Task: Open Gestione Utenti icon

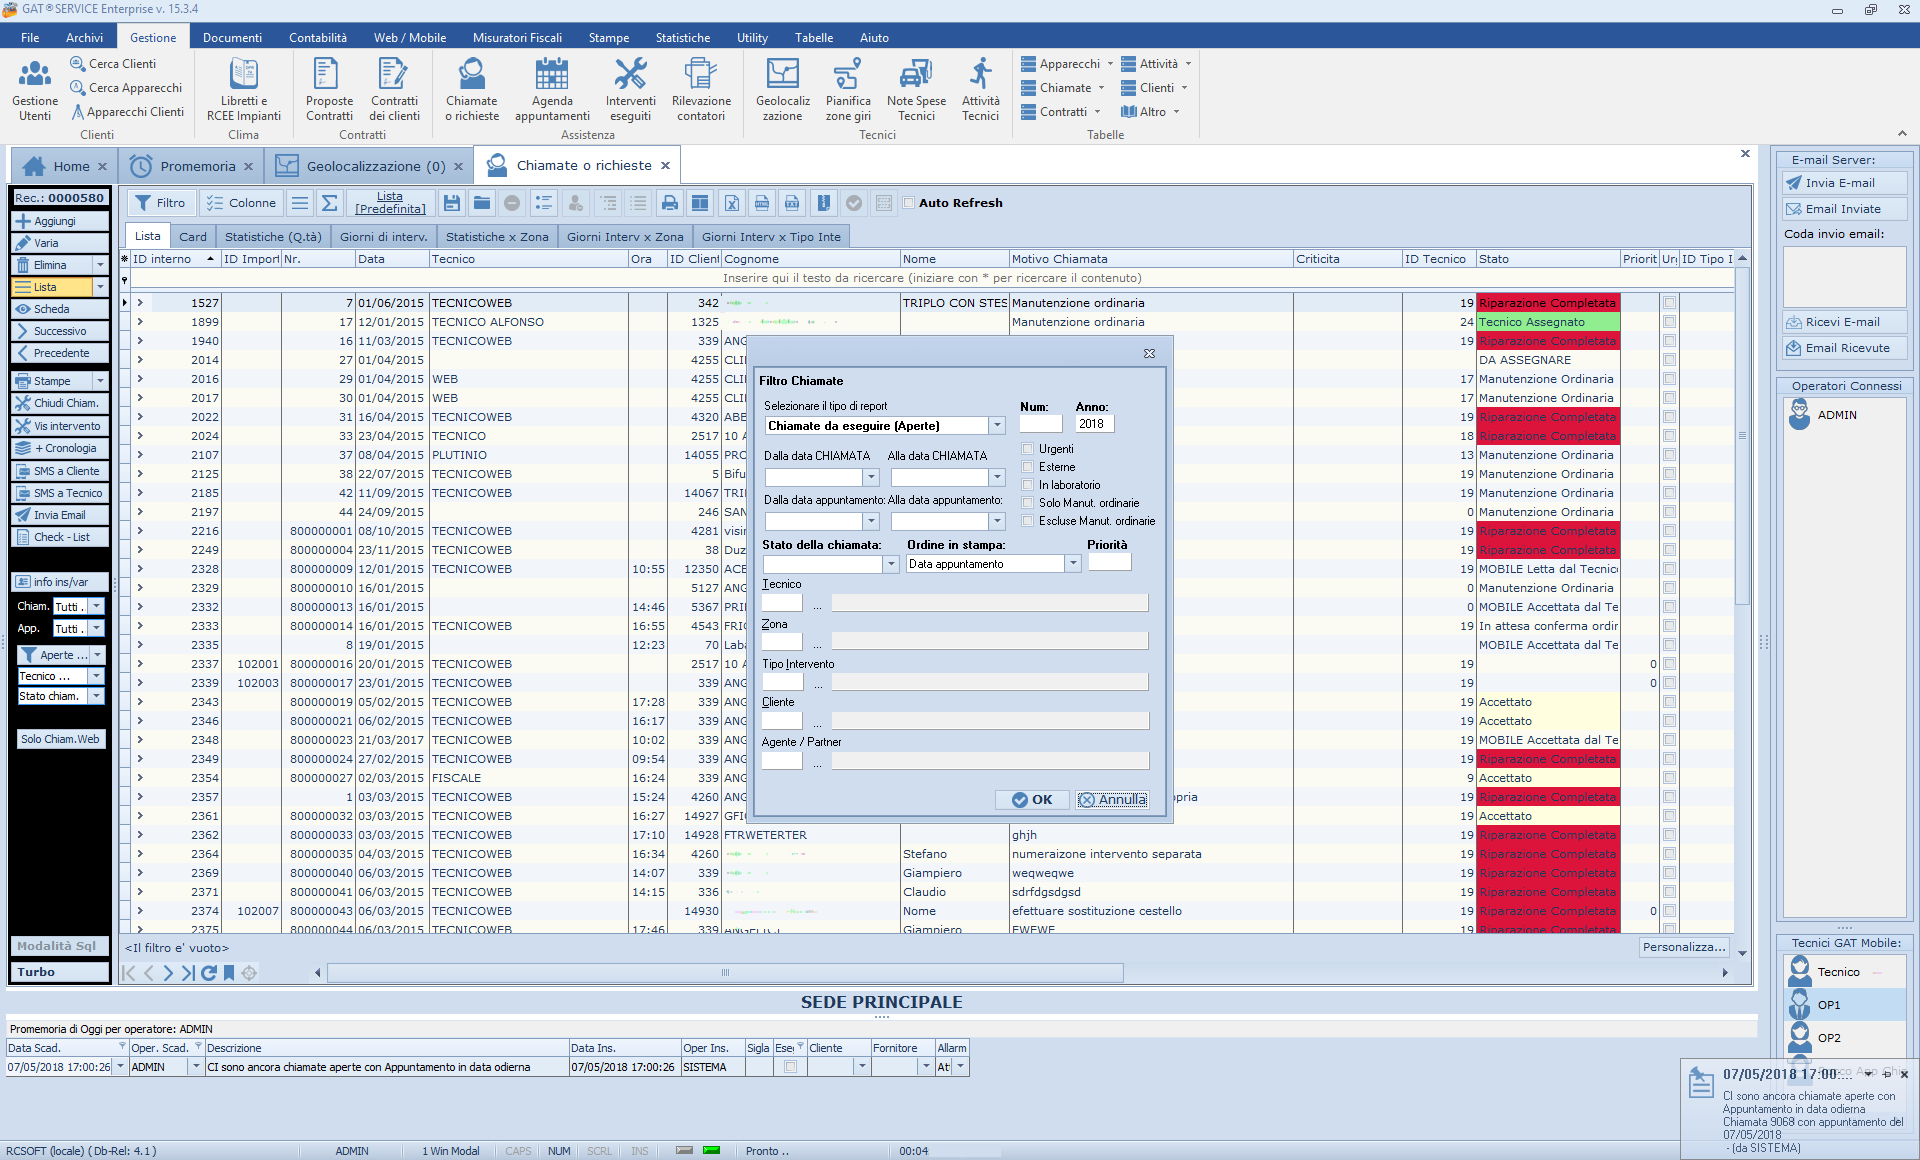Action: tap(35, 90)
